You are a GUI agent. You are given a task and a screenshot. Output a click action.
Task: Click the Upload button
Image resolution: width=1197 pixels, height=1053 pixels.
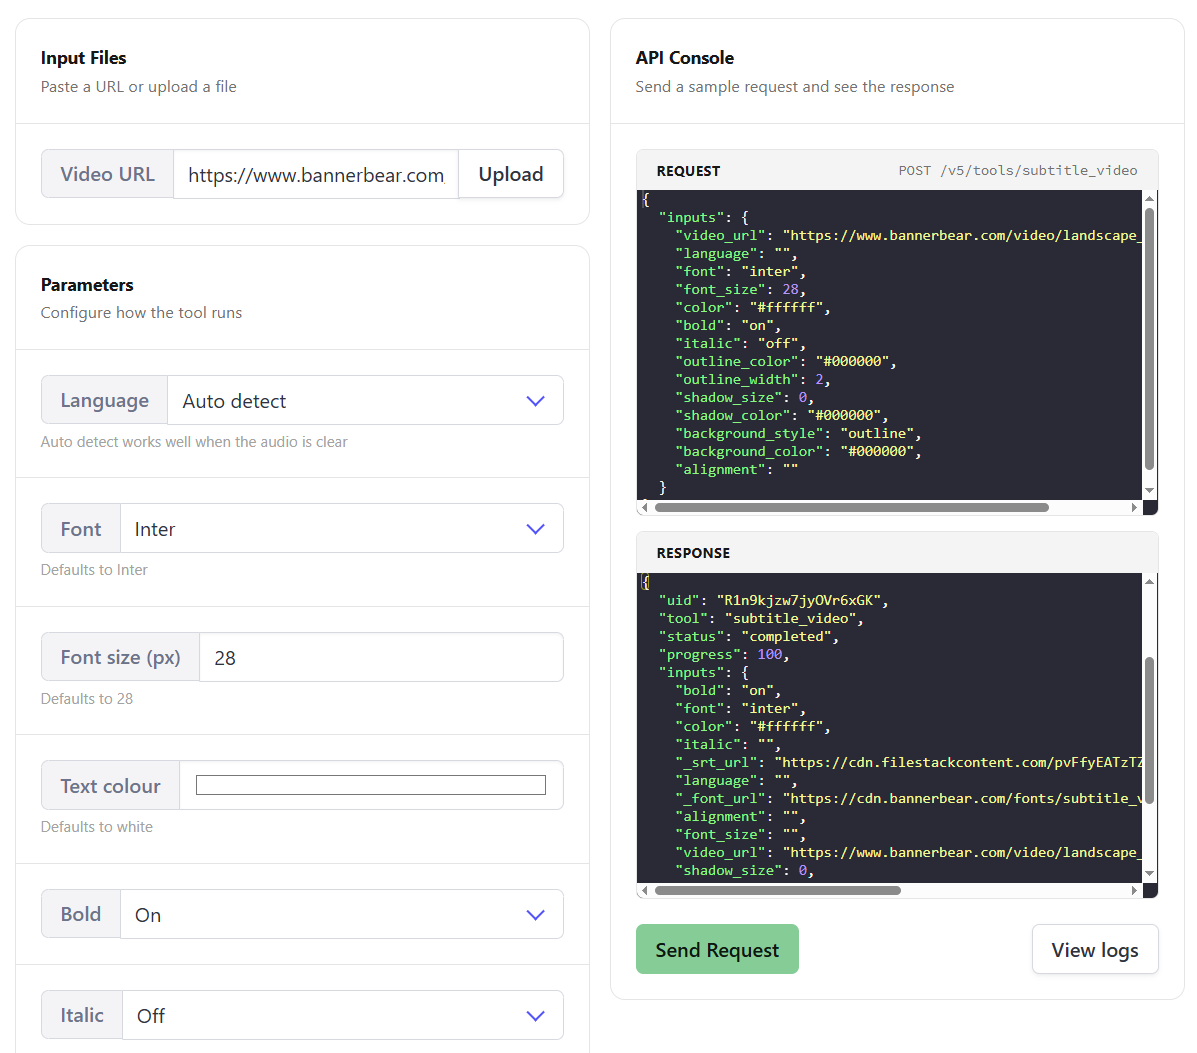click(511, 174)
